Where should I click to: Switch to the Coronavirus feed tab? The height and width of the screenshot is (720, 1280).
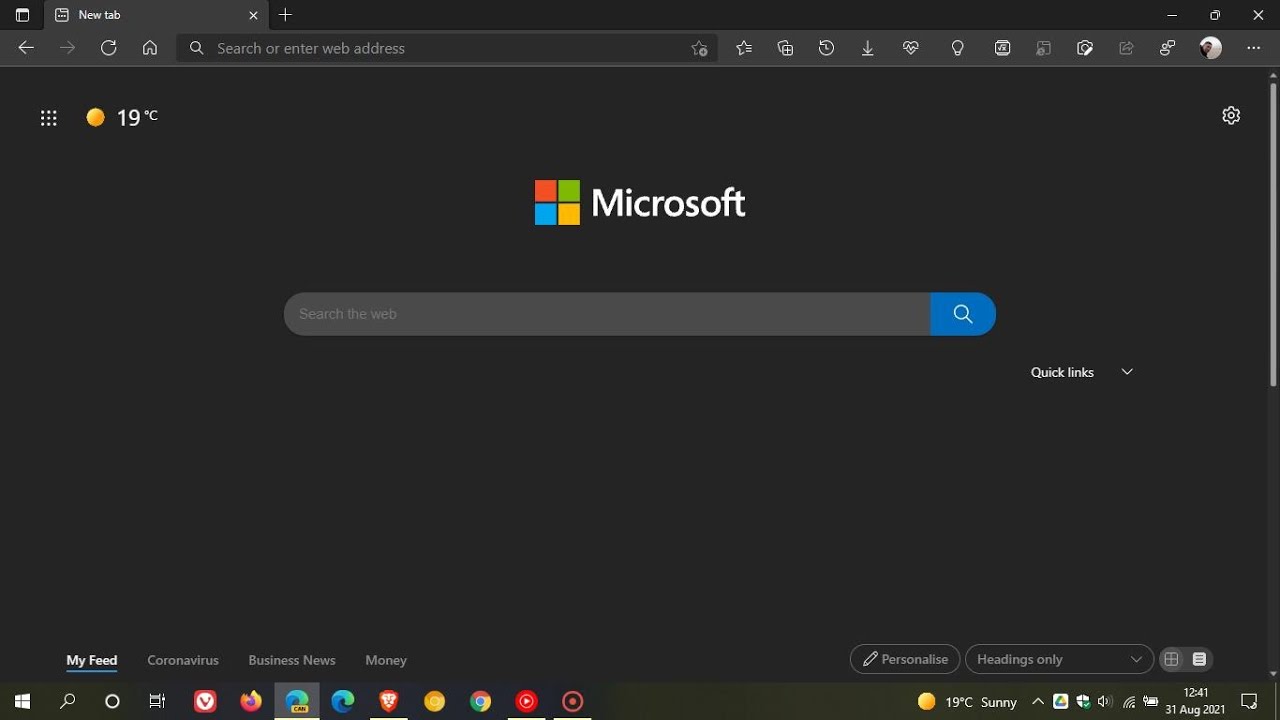pos(183,660)
